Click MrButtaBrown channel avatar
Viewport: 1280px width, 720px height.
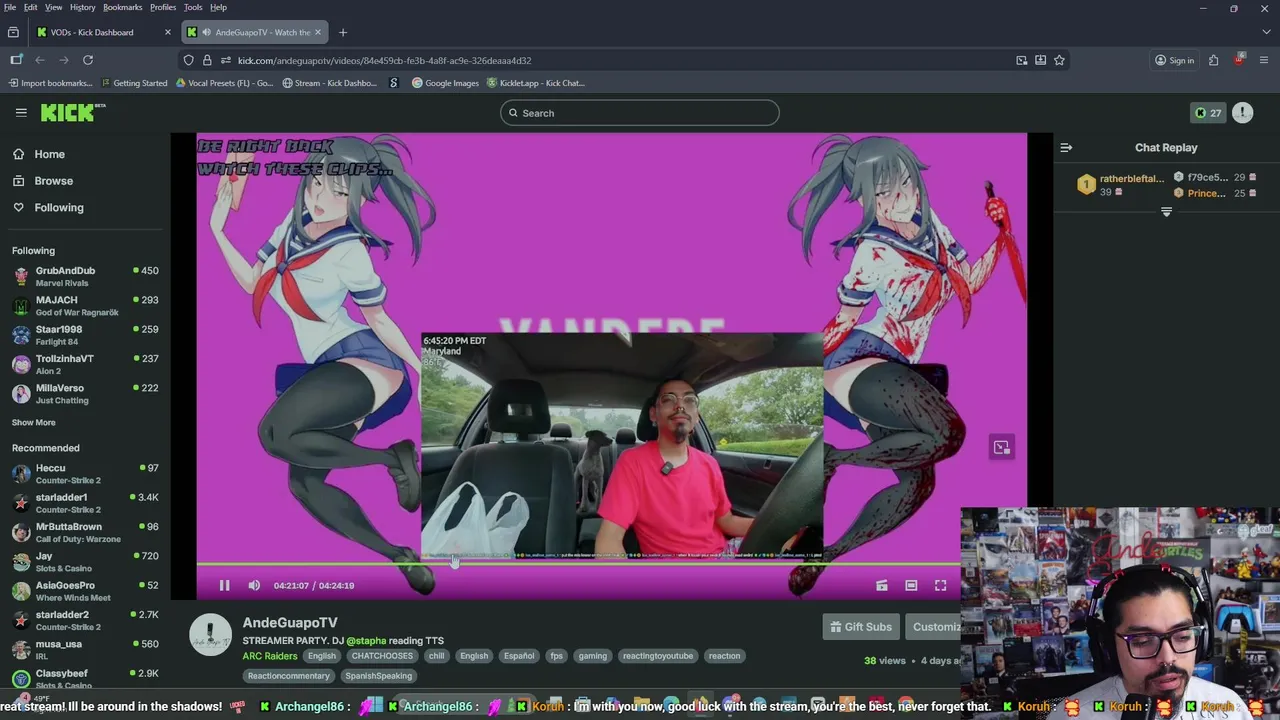point(21,532)
